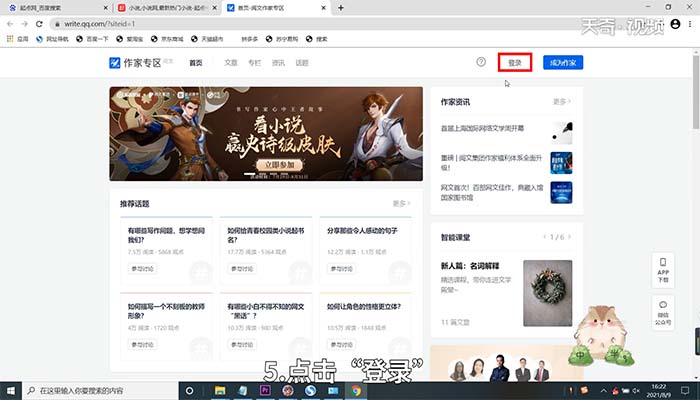The image size is (700, 400).
Task: Open topic 如何让角色的性格更立体
Action: pos(364,307)
